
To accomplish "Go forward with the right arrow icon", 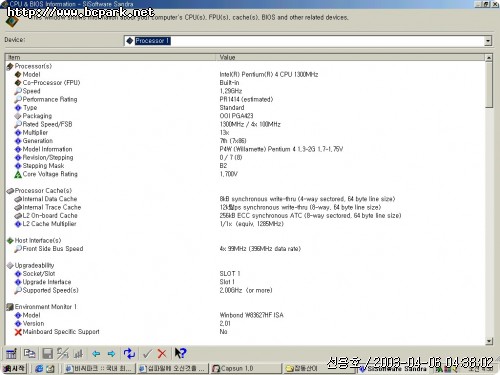I will pyautogui.click(x=111, y=353).
